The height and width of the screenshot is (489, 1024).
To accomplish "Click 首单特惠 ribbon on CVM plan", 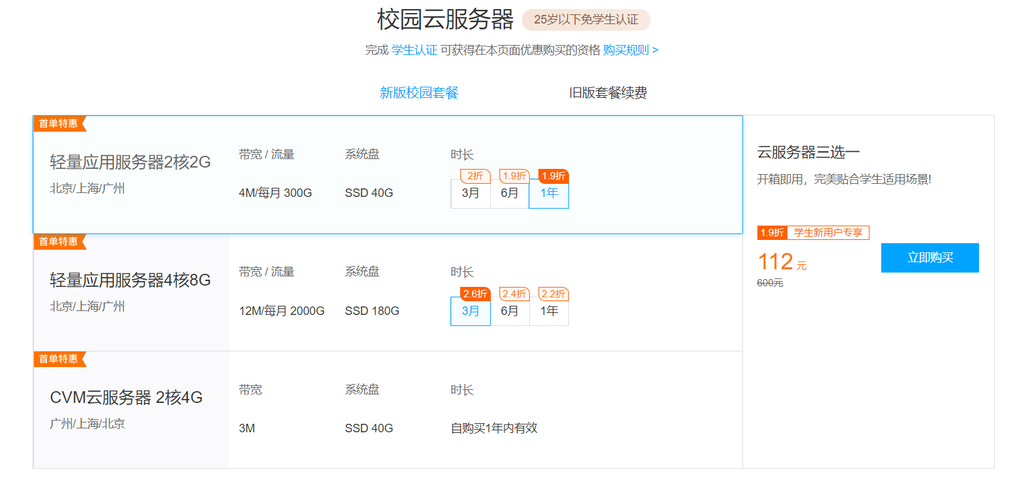I will 59,359.
